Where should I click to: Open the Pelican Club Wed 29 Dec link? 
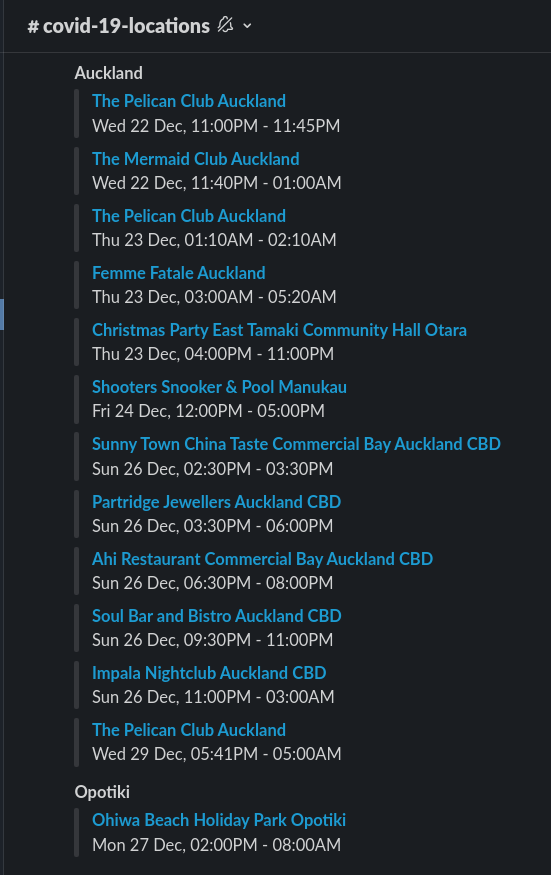tap(189, 730)
